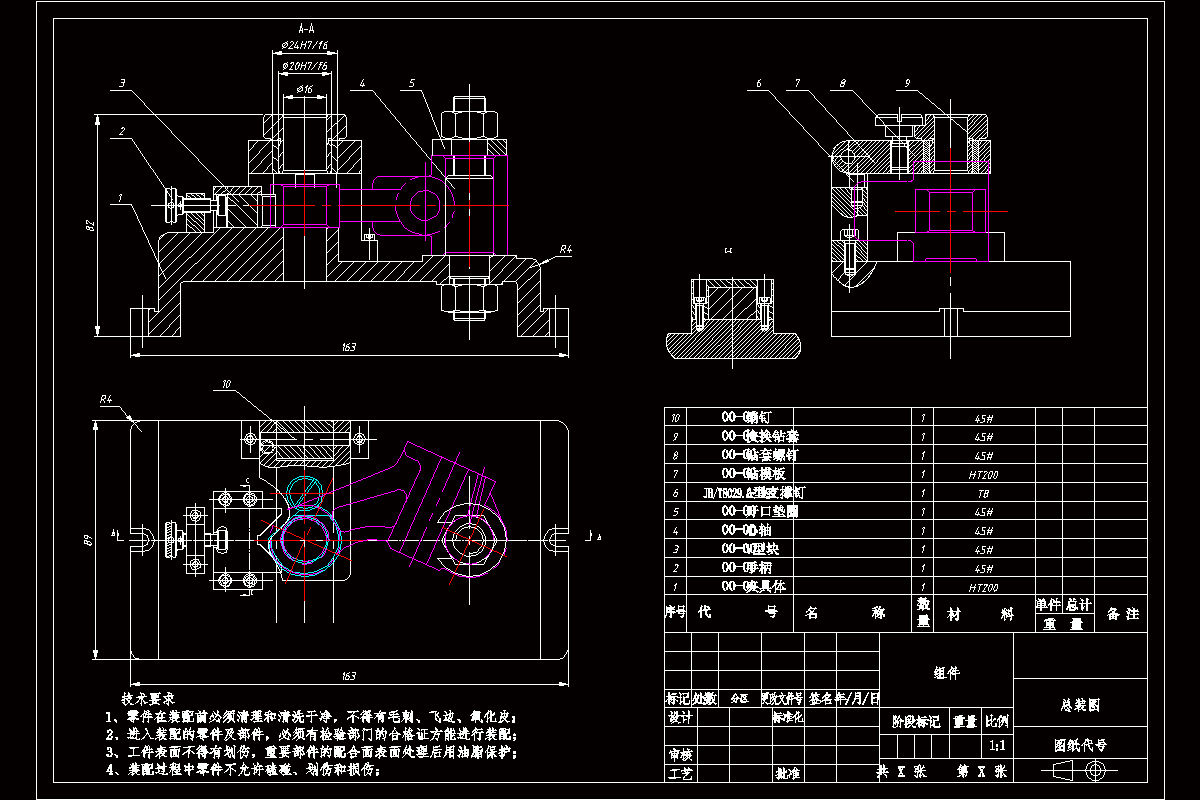Click the '标准化' title block label
Viewport: 1200px width, 800px height.
coord(788,717)
